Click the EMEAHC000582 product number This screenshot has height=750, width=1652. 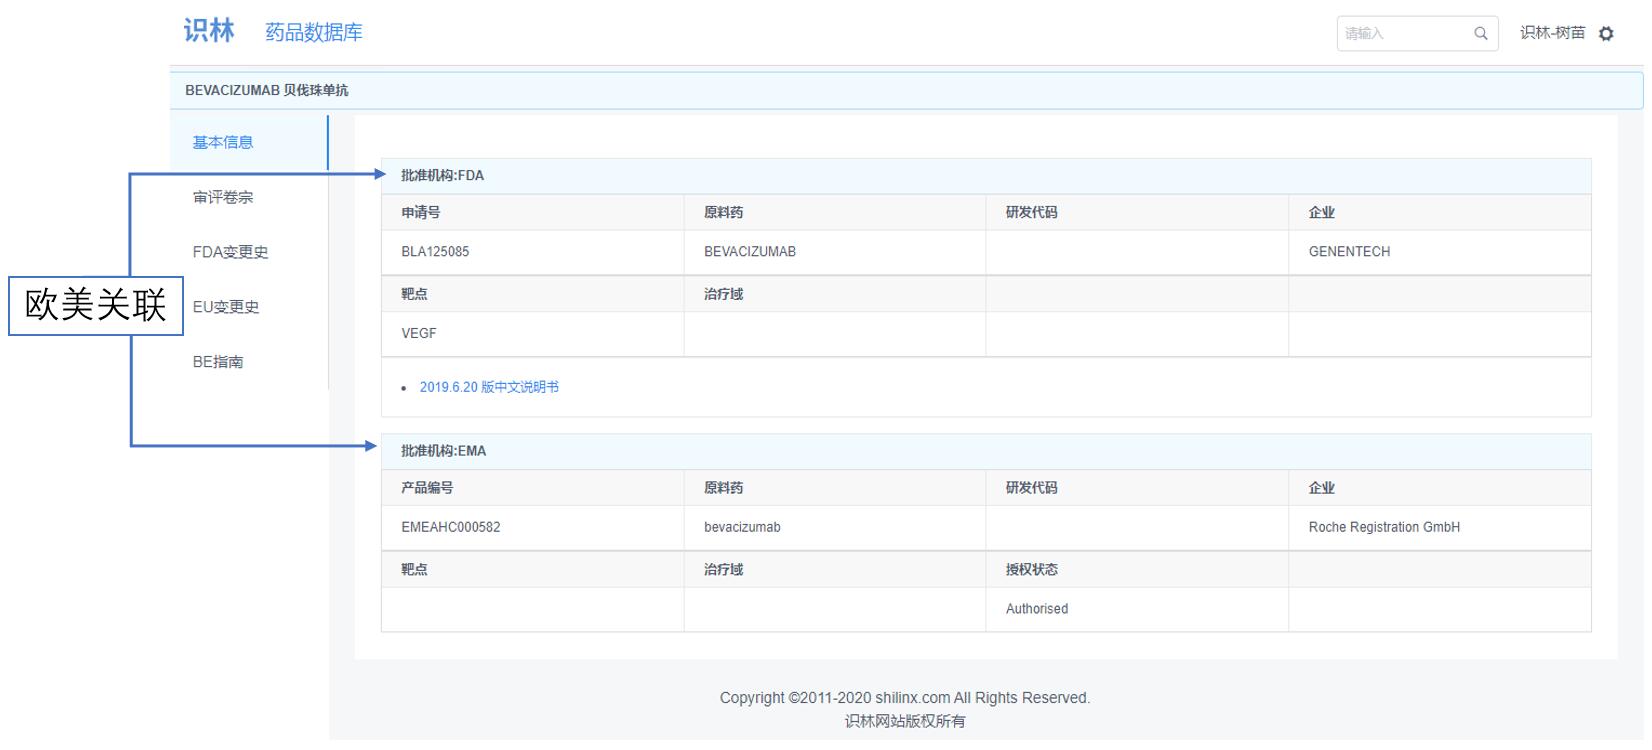tap(451, 528)
